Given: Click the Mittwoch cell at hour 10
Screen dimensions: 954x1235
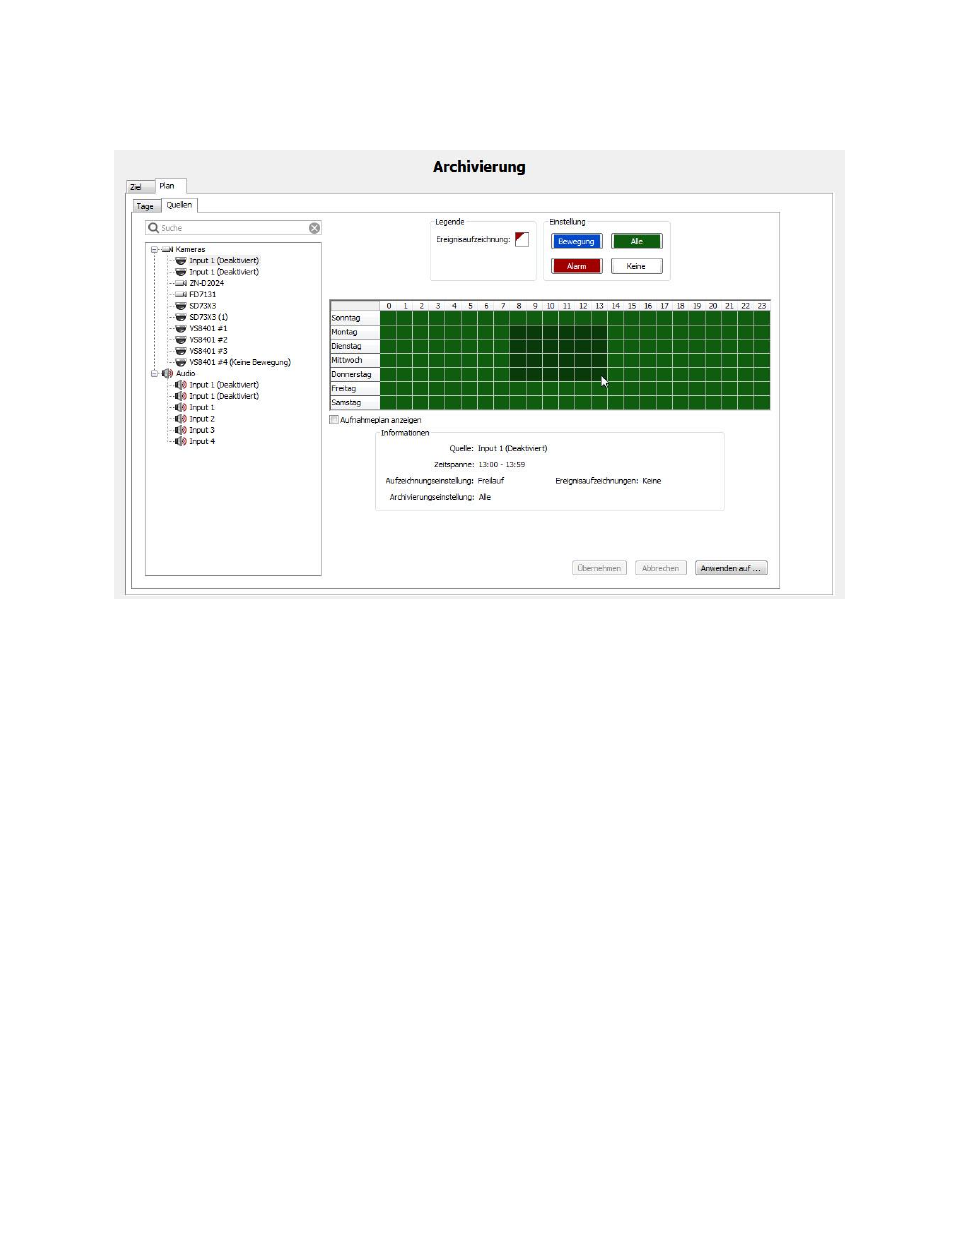Looking at the screenshot, I should 551,360.
